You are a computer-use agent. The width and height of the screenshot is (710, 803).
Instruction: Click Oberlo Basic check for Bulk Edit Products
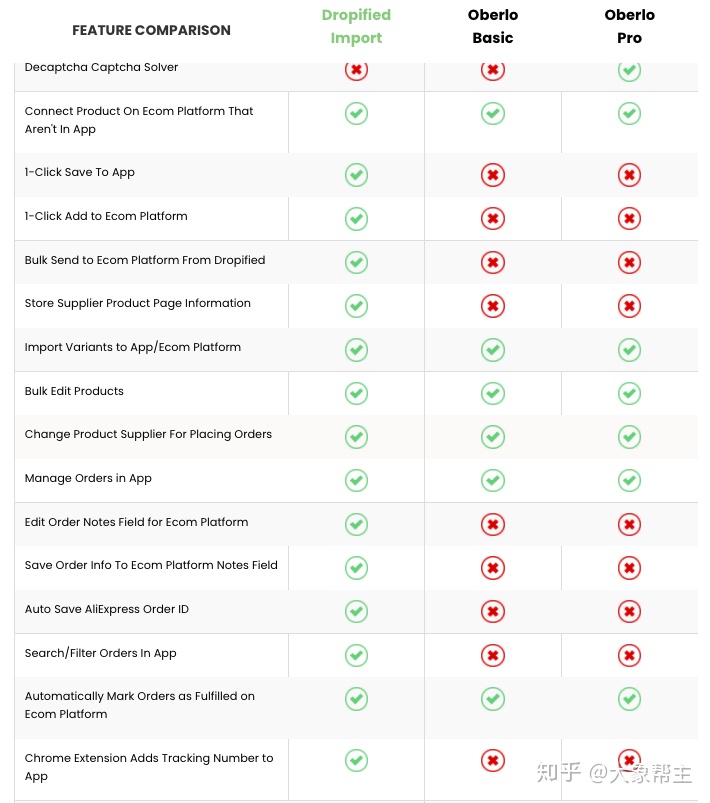(492, 394)
